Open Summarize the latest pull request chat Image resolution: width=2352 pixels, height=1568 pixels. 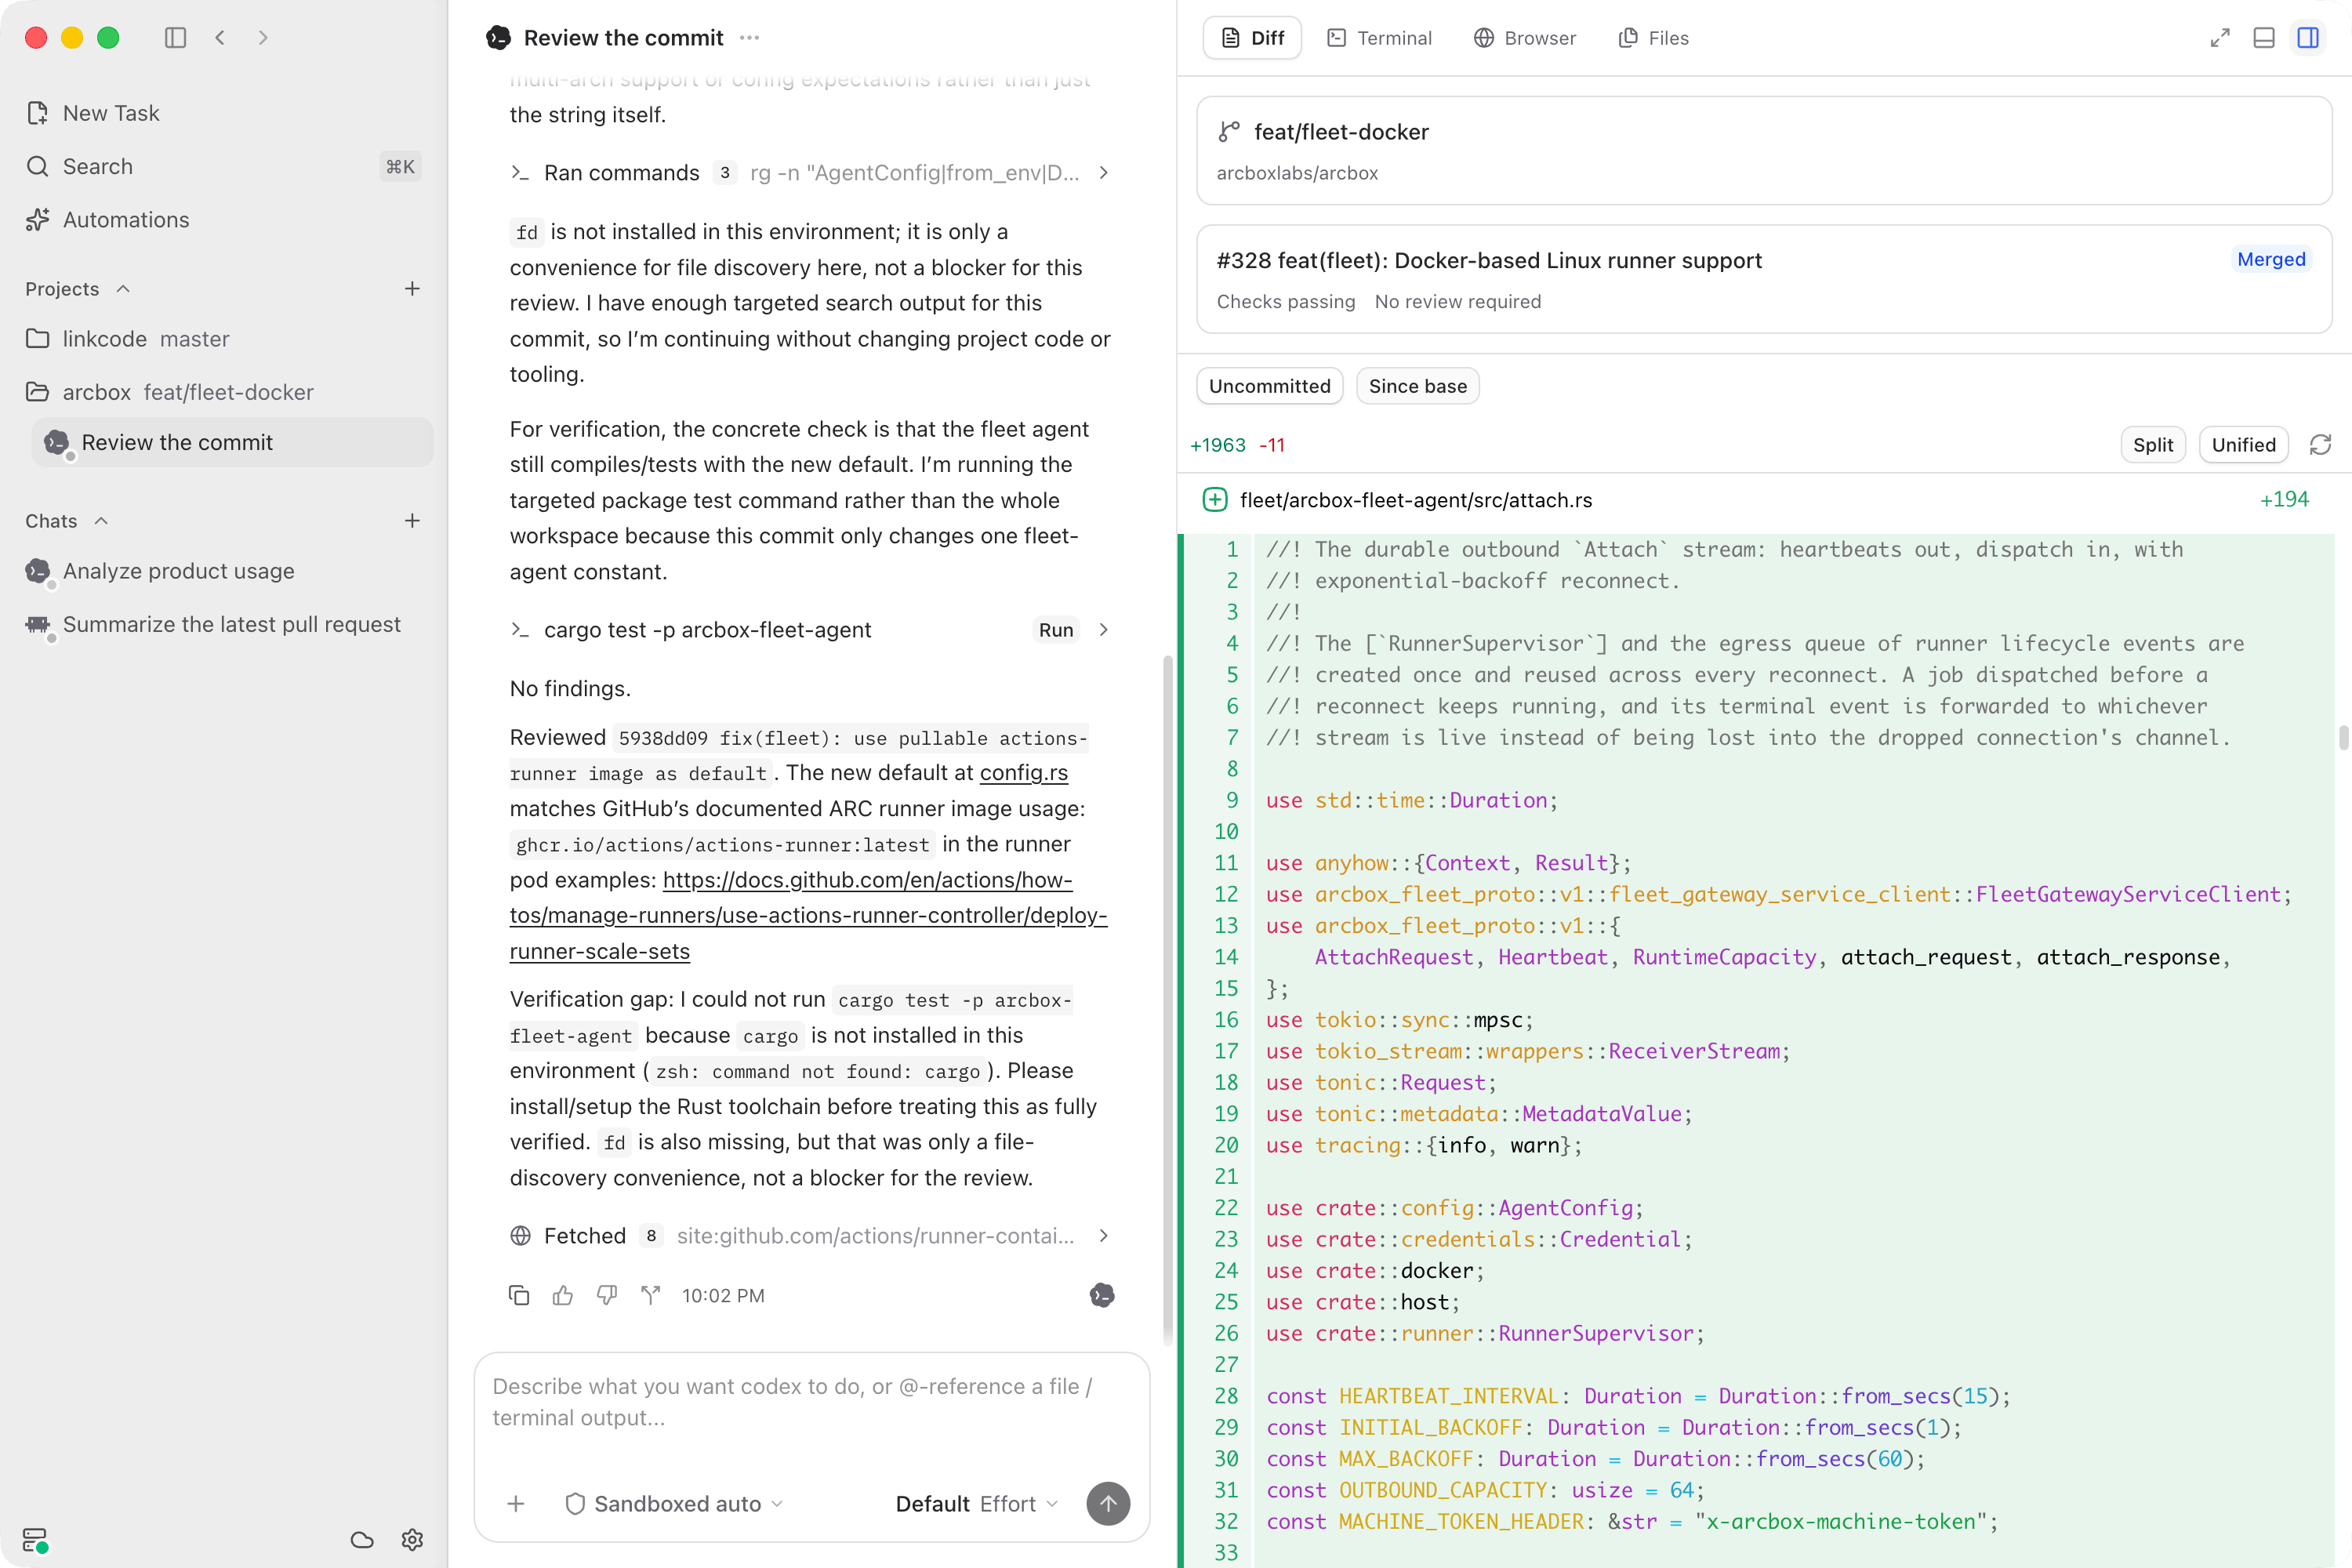pos(223,624)
